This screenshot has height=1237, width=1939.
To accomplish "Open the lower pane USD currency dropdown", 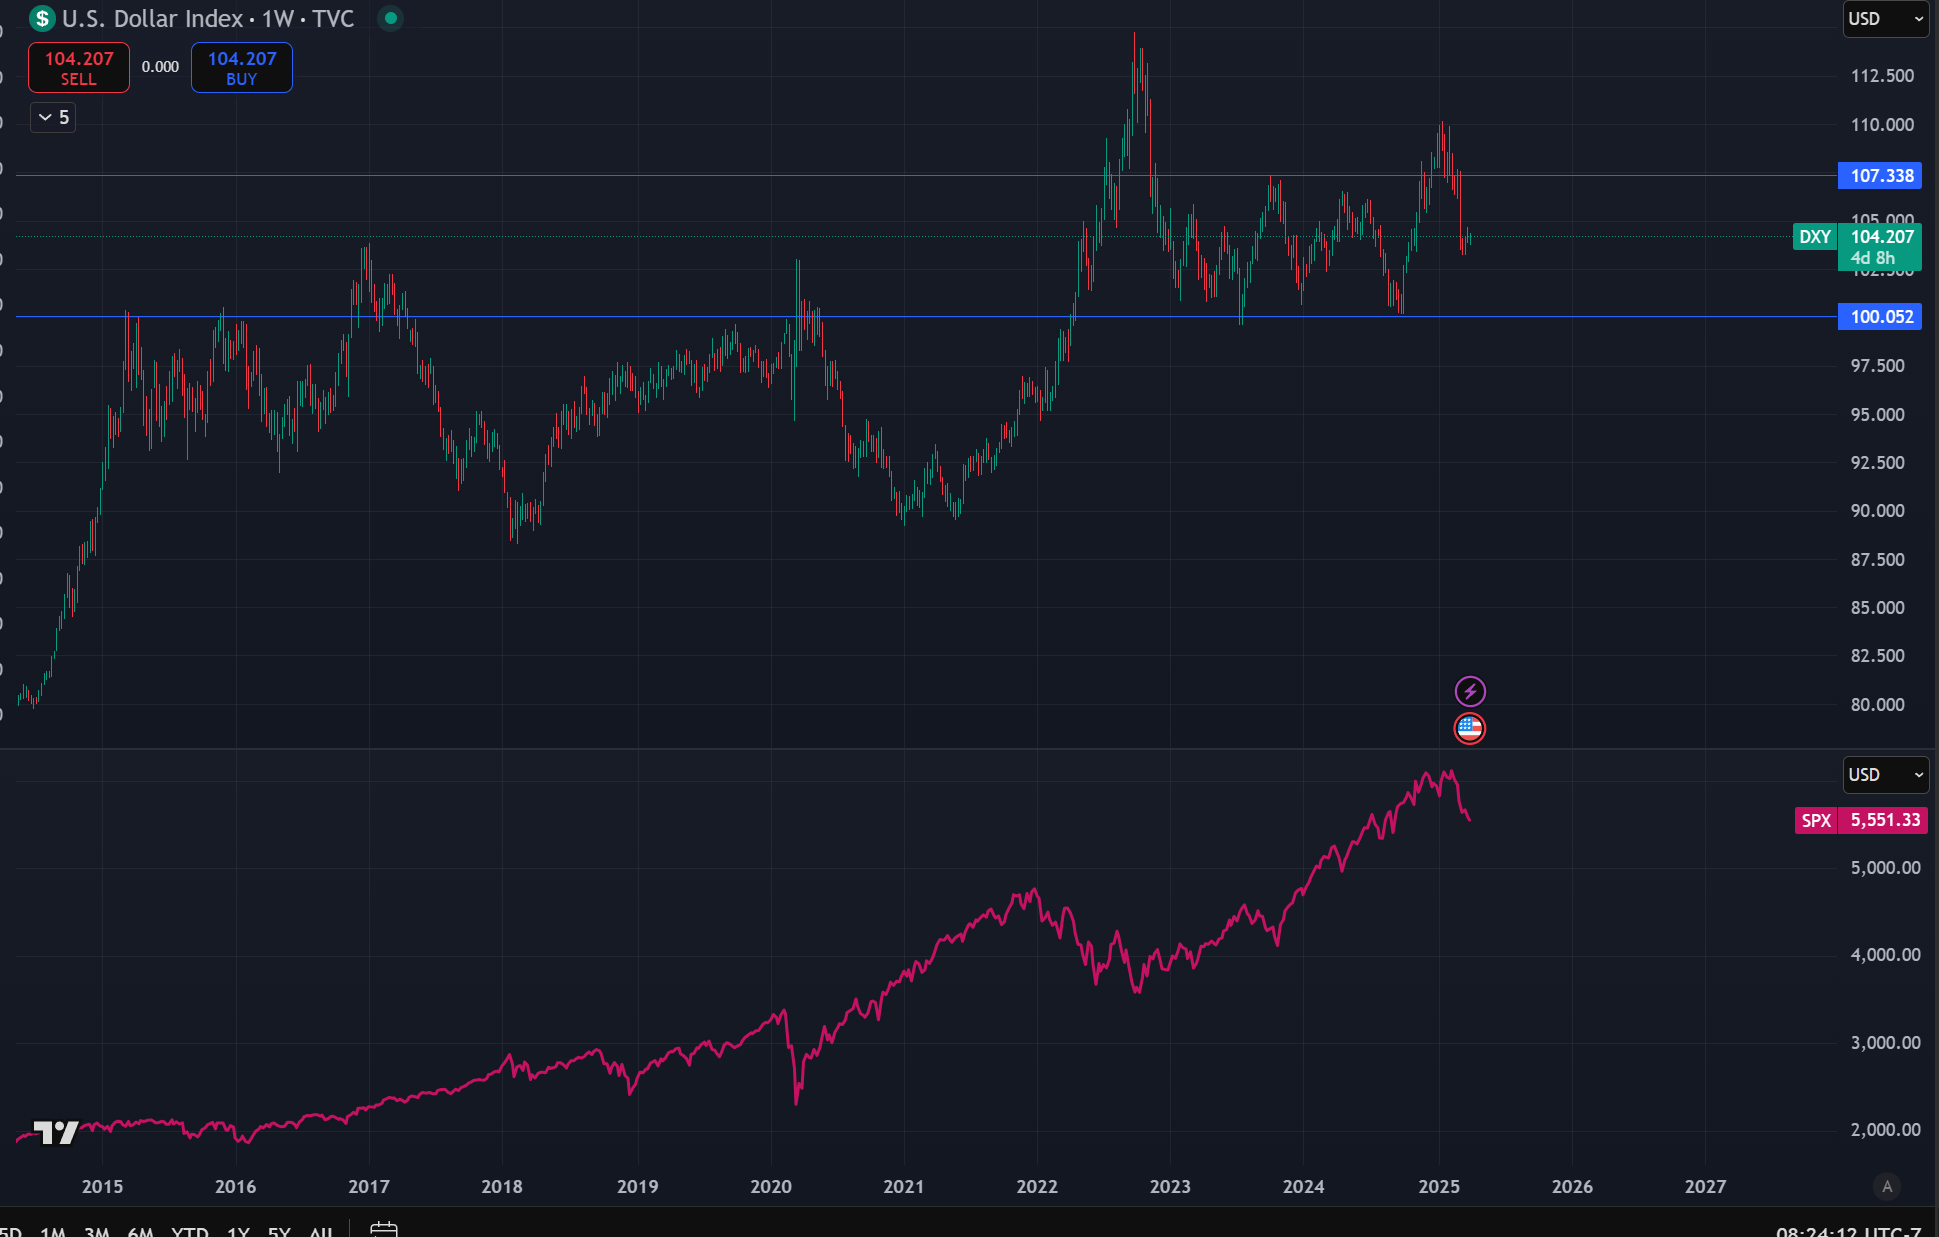I will tap(1884, 775).
